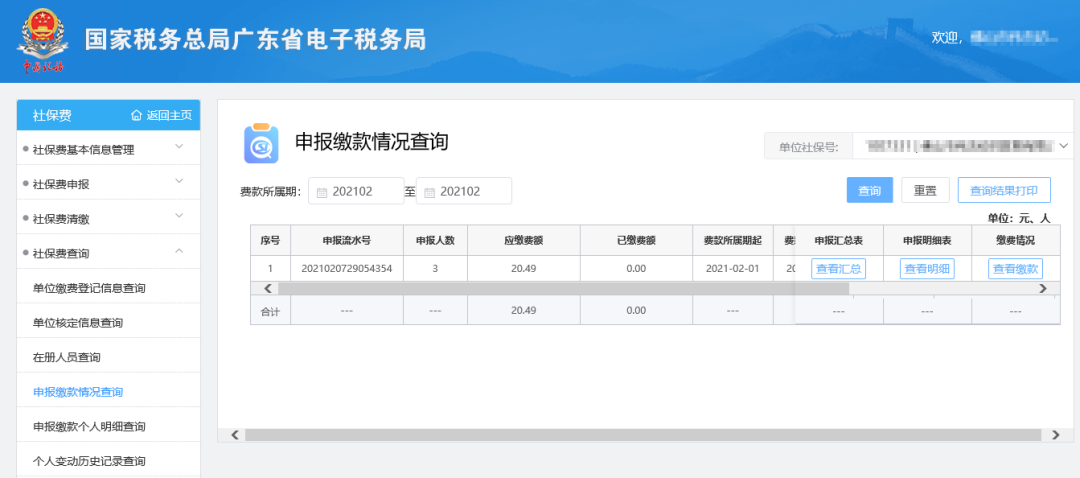Click 序号 column header
Image resolution: width=1080 pixels, height=478 pixels.
(270, 240)
